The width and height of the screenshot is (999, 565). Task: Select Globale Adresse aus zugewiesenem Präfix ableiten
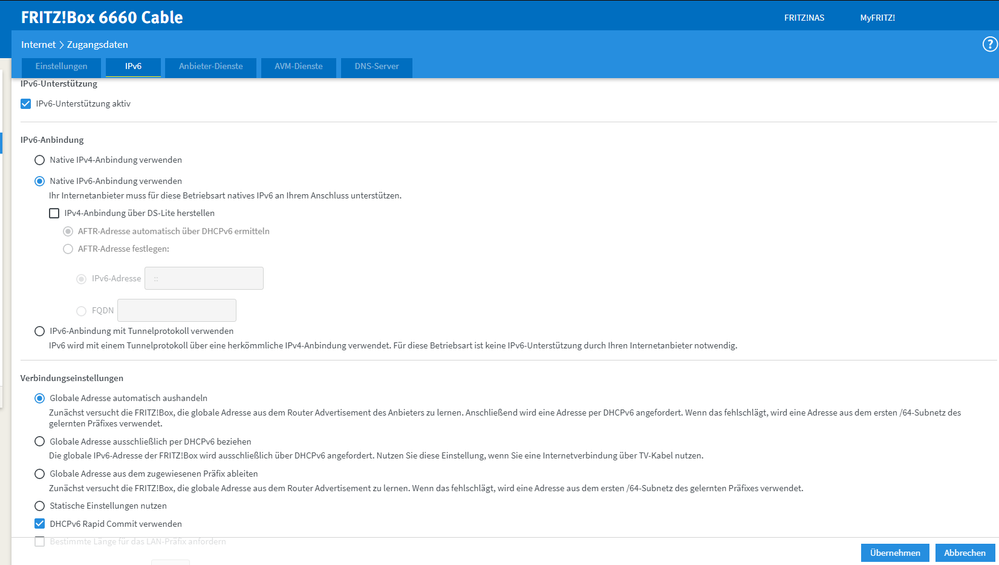click(x=40, y=474)
